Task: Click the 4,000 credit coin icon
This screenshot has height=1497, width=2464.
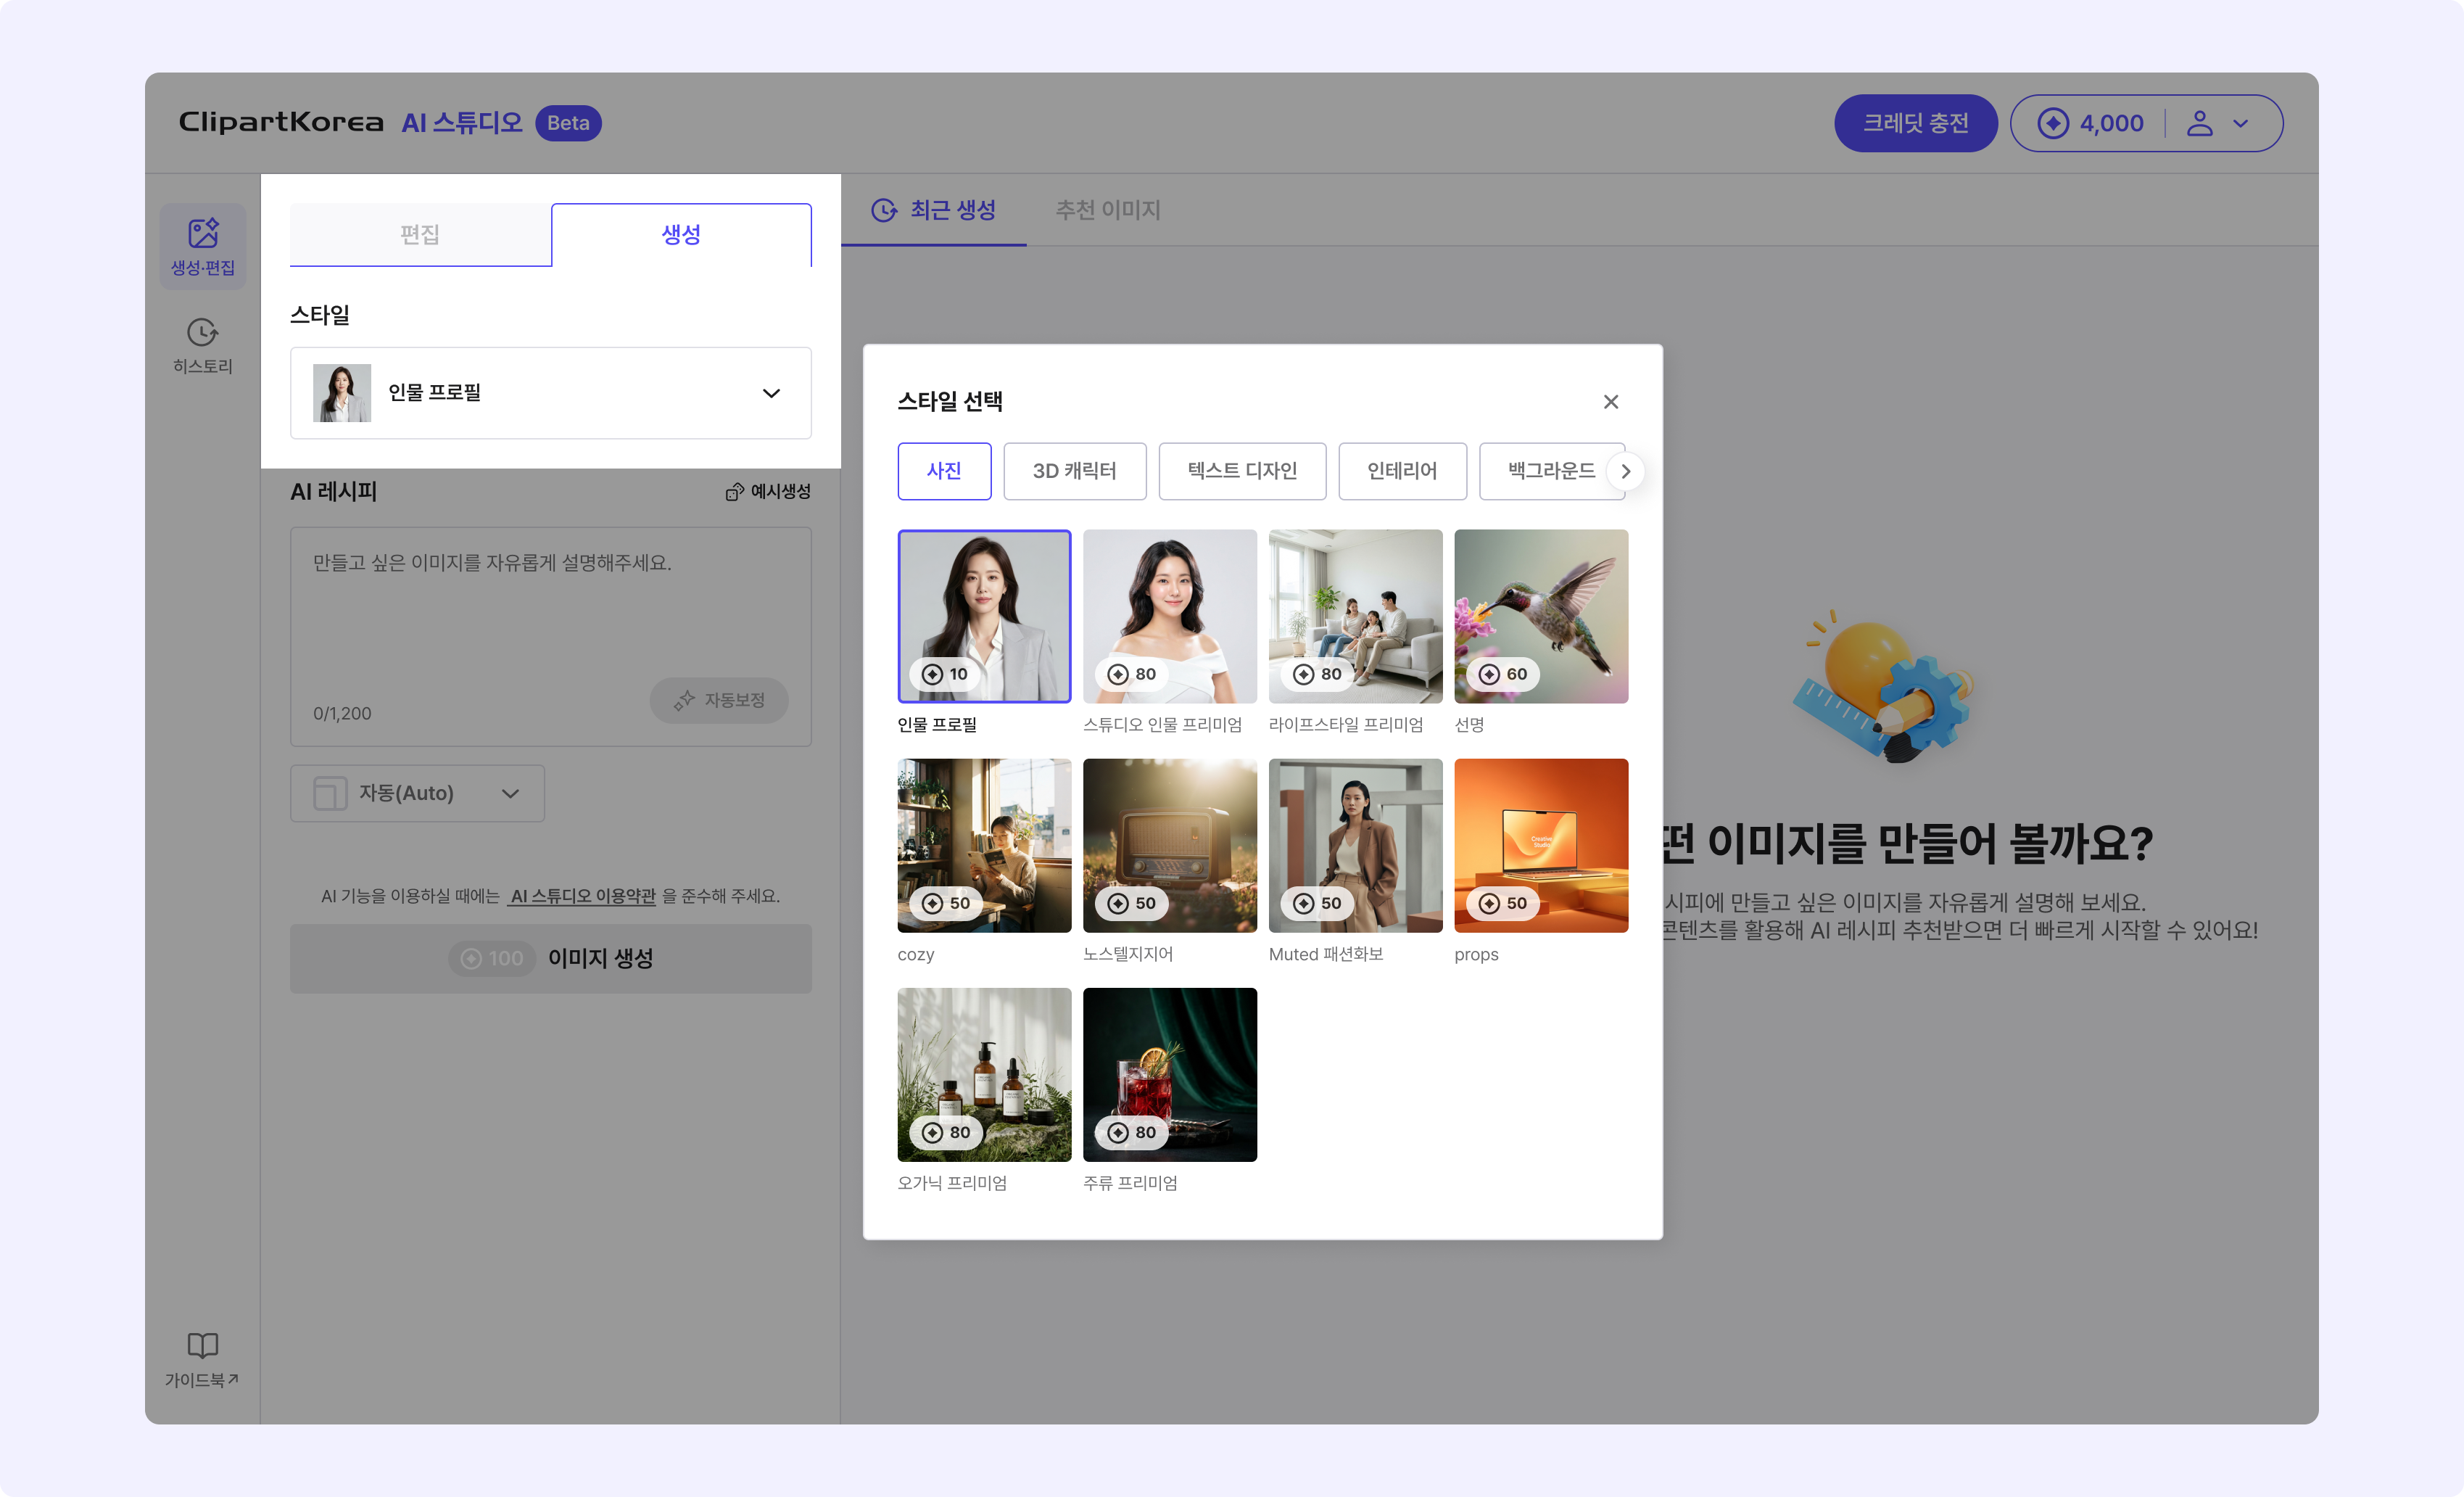Action: pos(2053,123)
